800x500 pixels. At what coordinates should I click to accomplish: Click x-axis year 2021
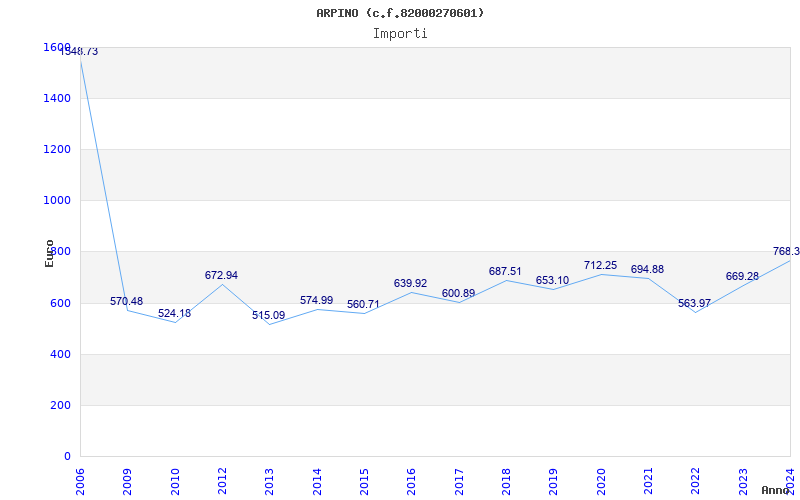pyautogui.click(x=648, y=481)
